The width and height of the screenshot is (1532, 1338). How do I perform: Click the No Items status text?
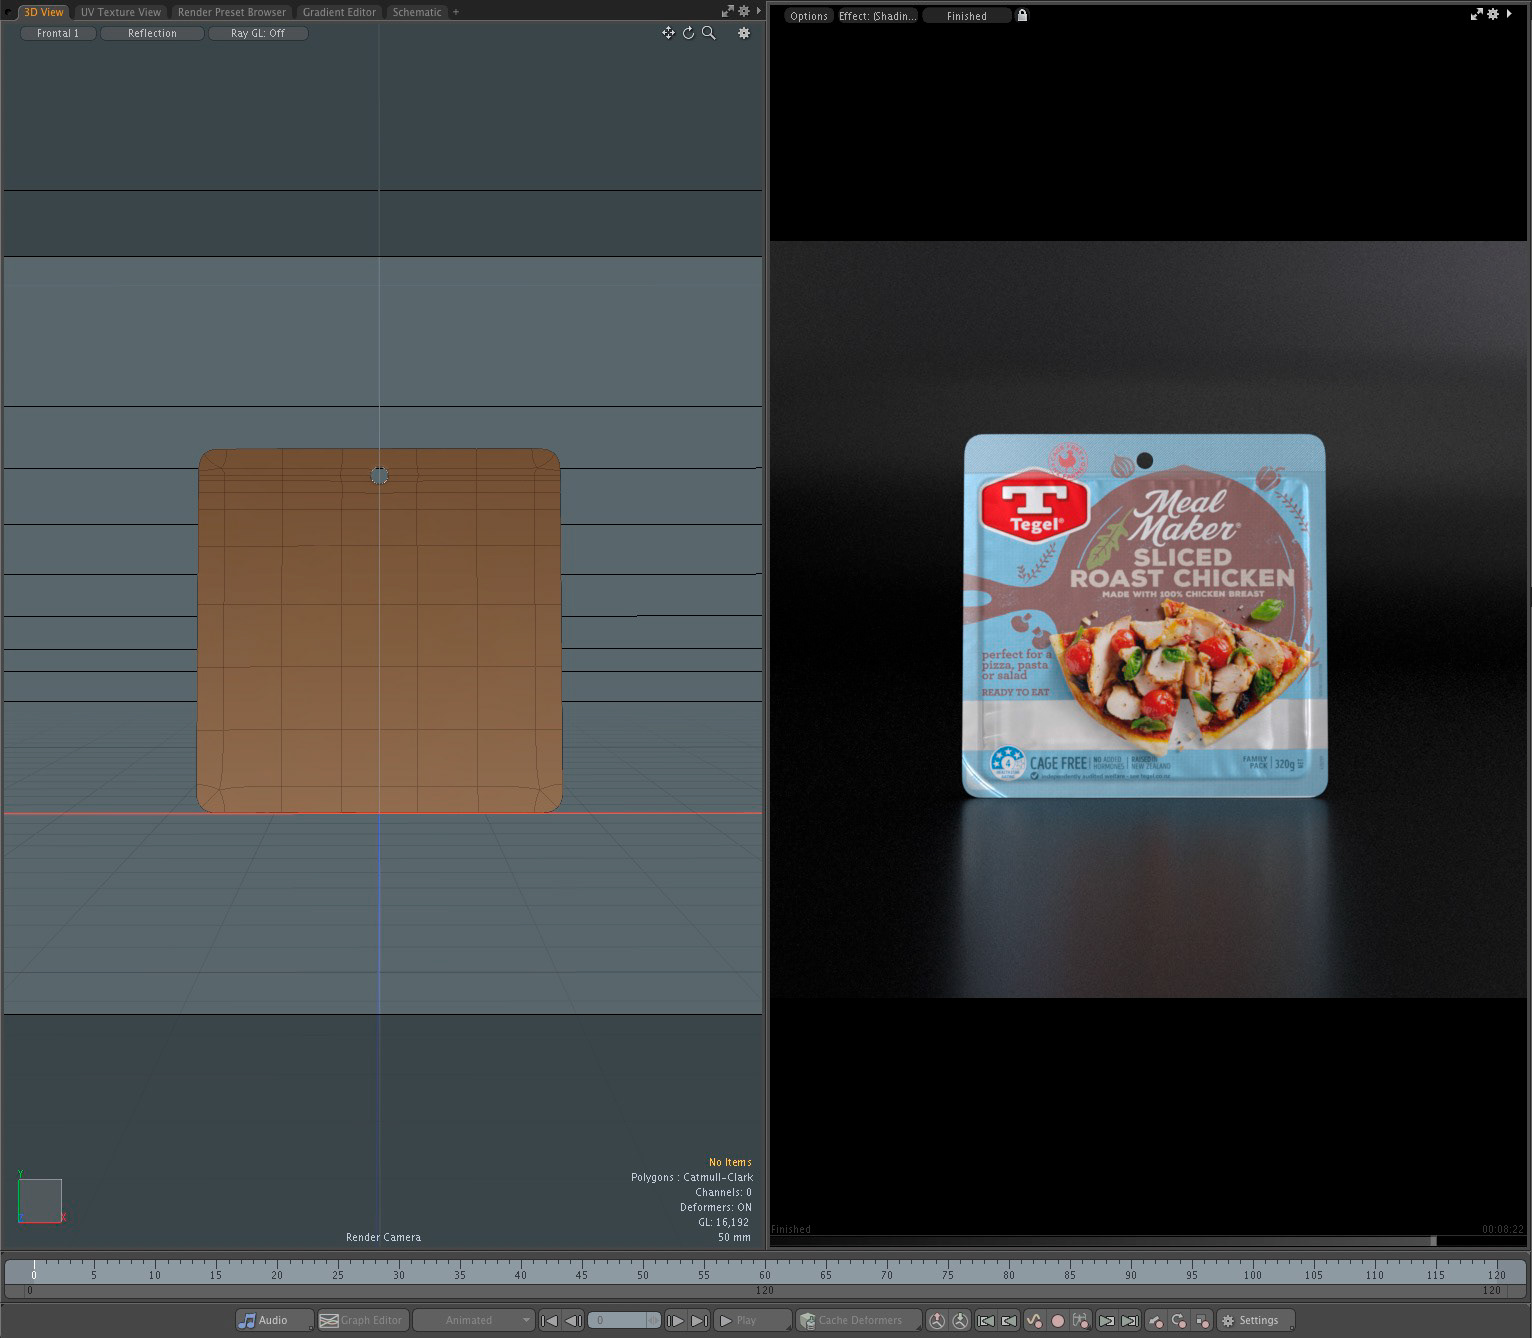[730, 1162]
